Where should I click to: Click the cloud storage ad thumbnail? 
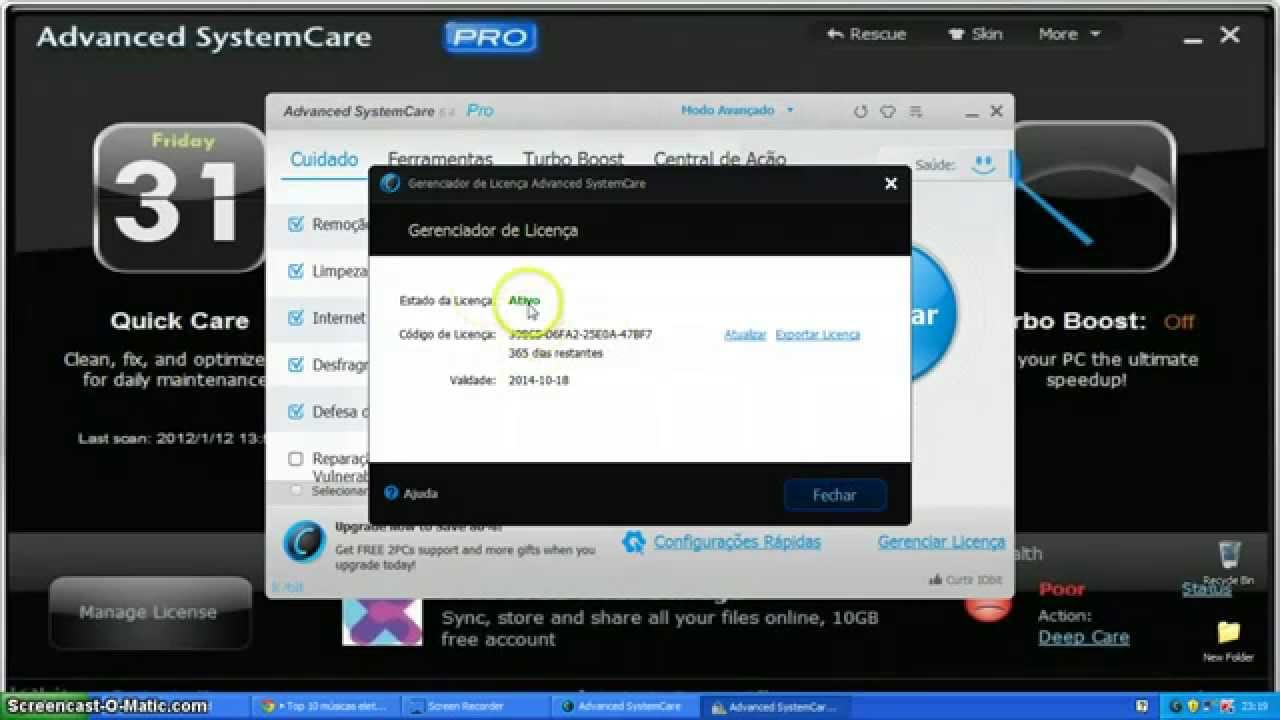[x=382, y=621]
